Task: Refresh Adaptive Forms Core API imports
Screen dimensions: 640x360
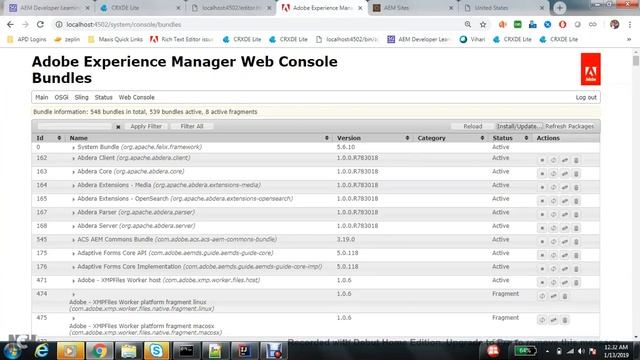Action: (x=553, y=256)
